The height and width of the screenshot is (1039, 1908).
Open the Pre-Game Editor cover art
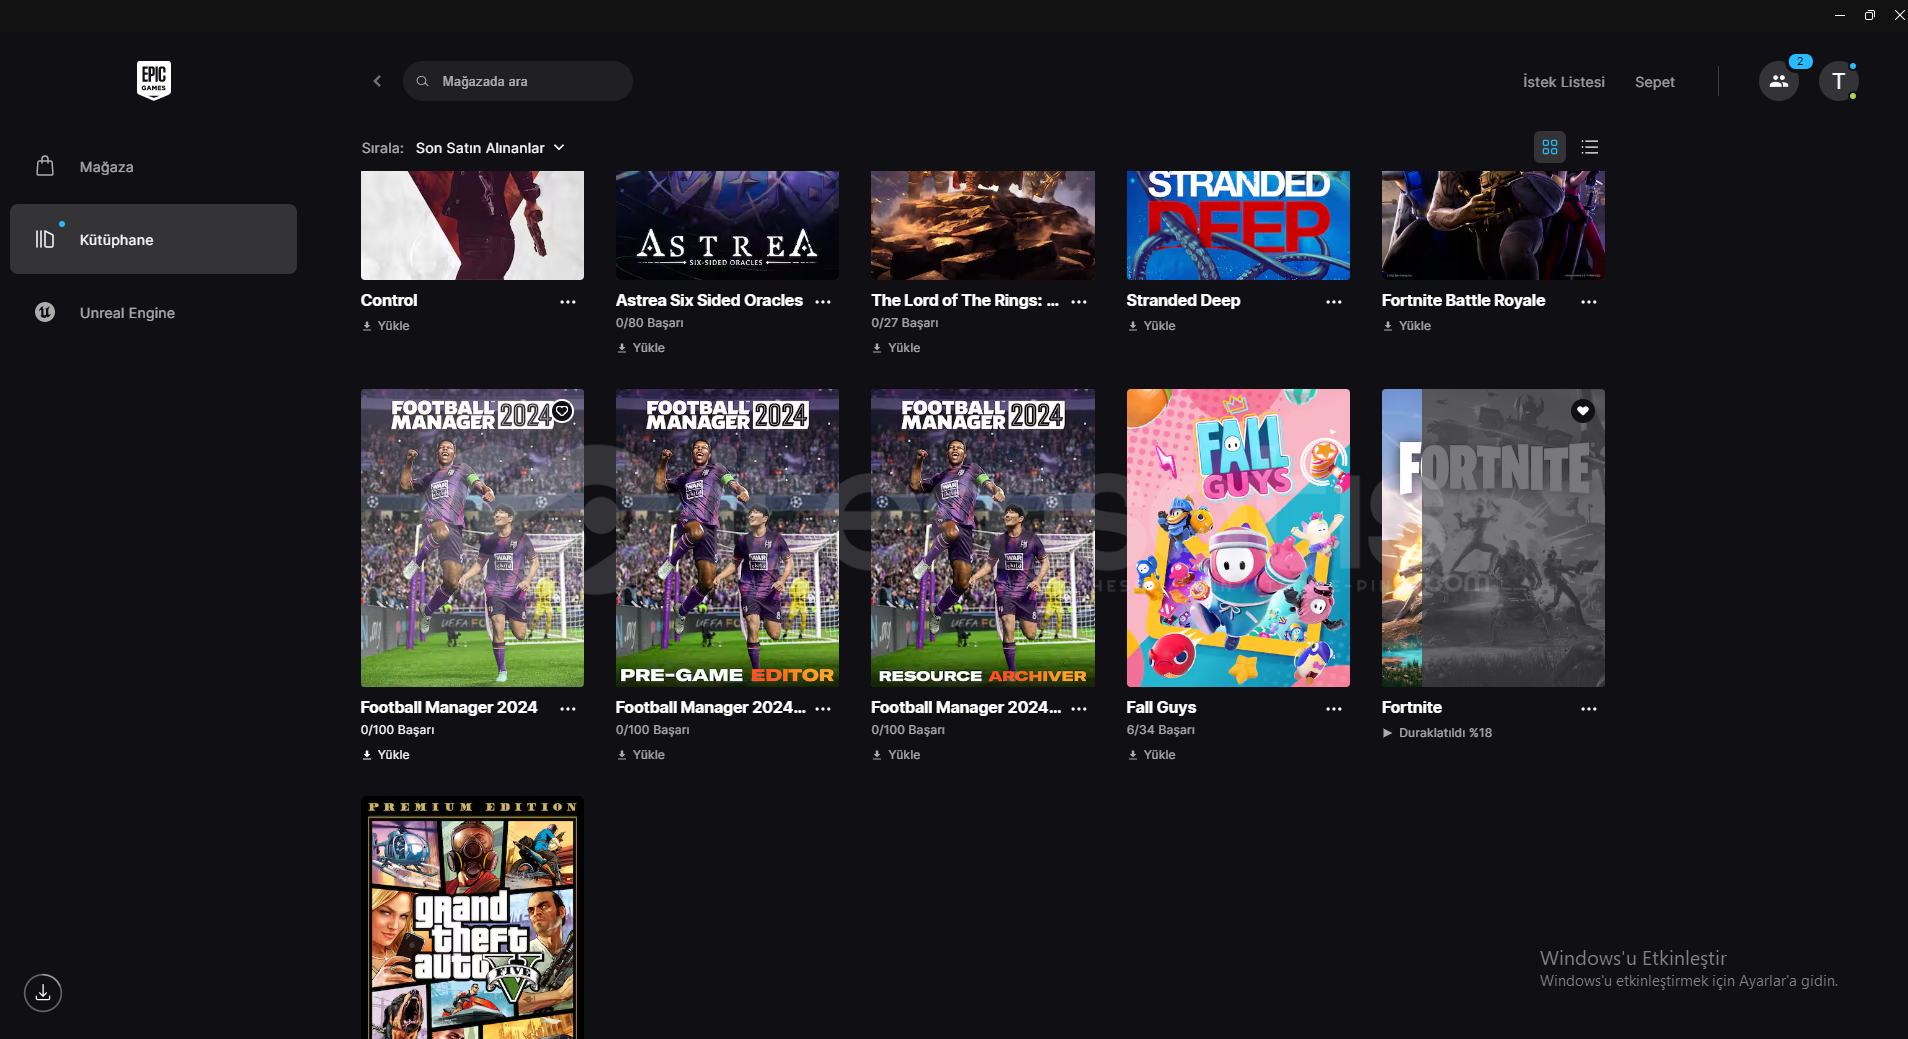coord(727,538)
